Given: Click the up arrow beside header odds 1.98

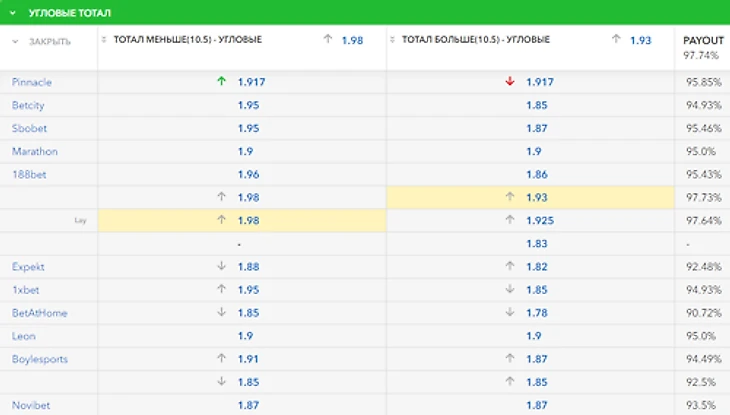Looking at the screenshot, I should (327, 40).
